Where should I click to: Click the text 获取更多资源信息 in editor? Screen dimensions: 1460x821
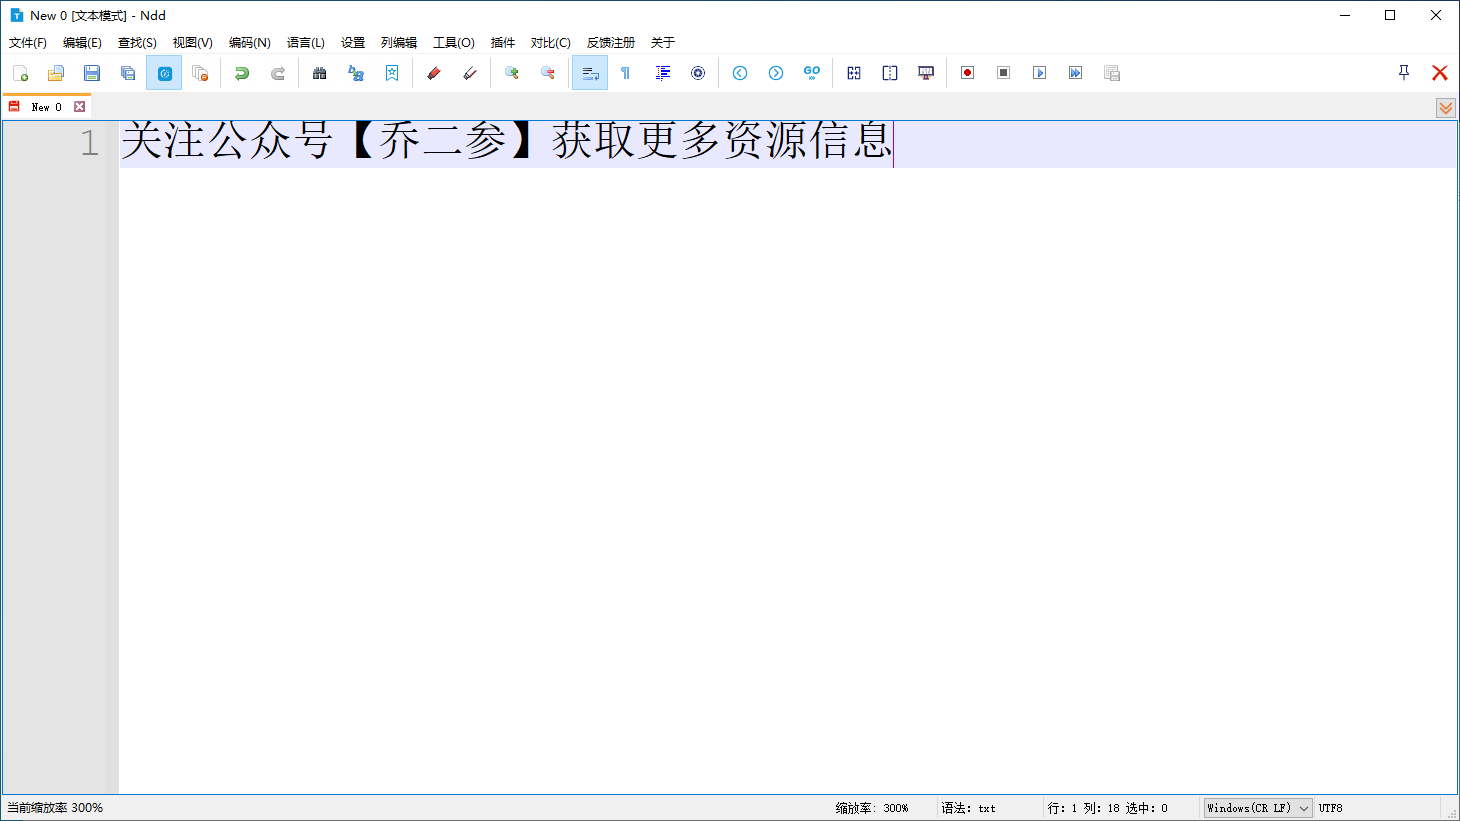tap(721, 141)
